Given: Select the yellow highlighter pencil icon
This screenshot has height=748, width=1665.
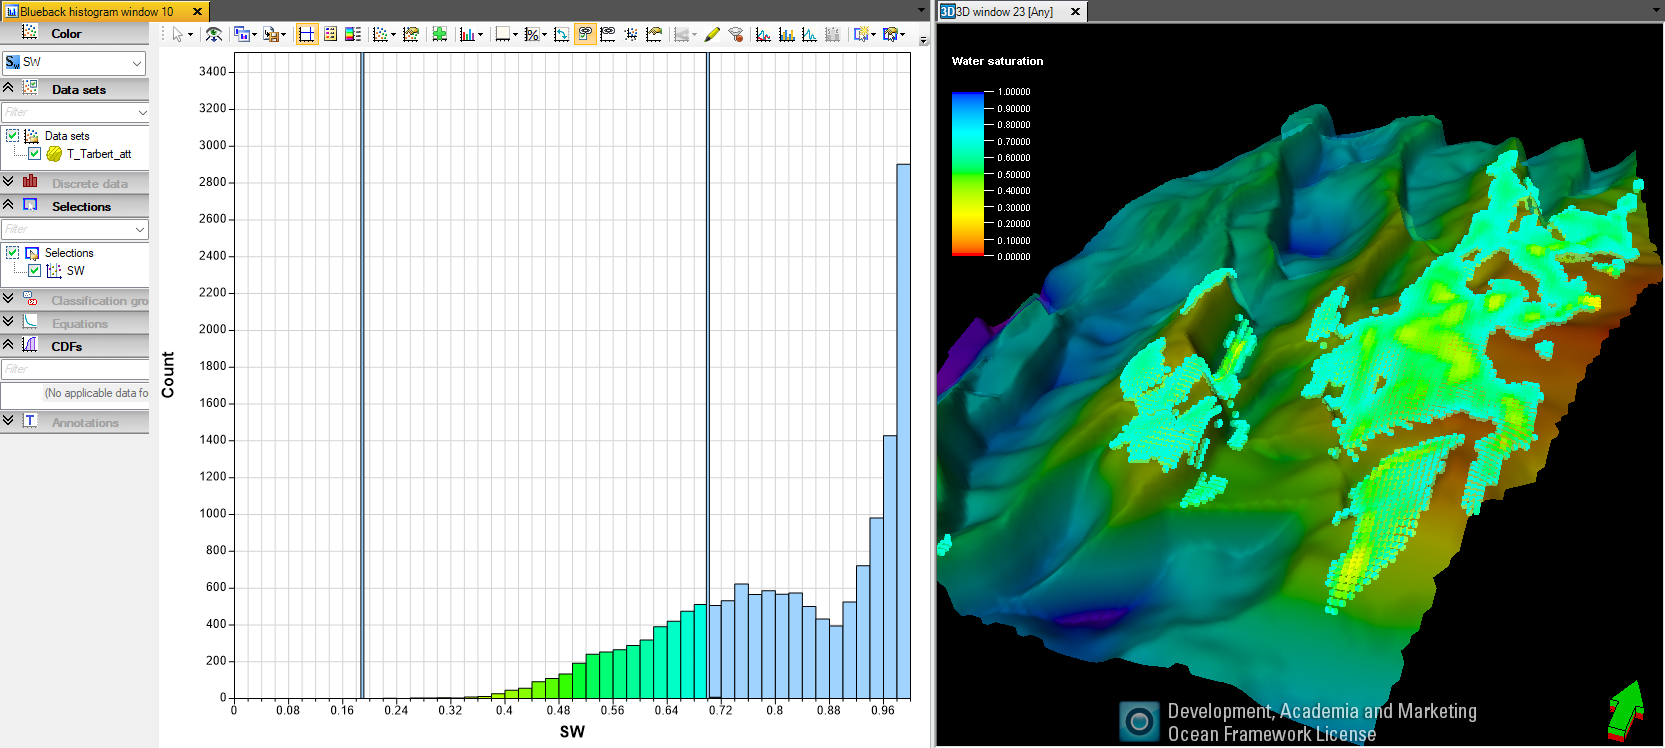Looking at the screenshot, I should [712, 34].
